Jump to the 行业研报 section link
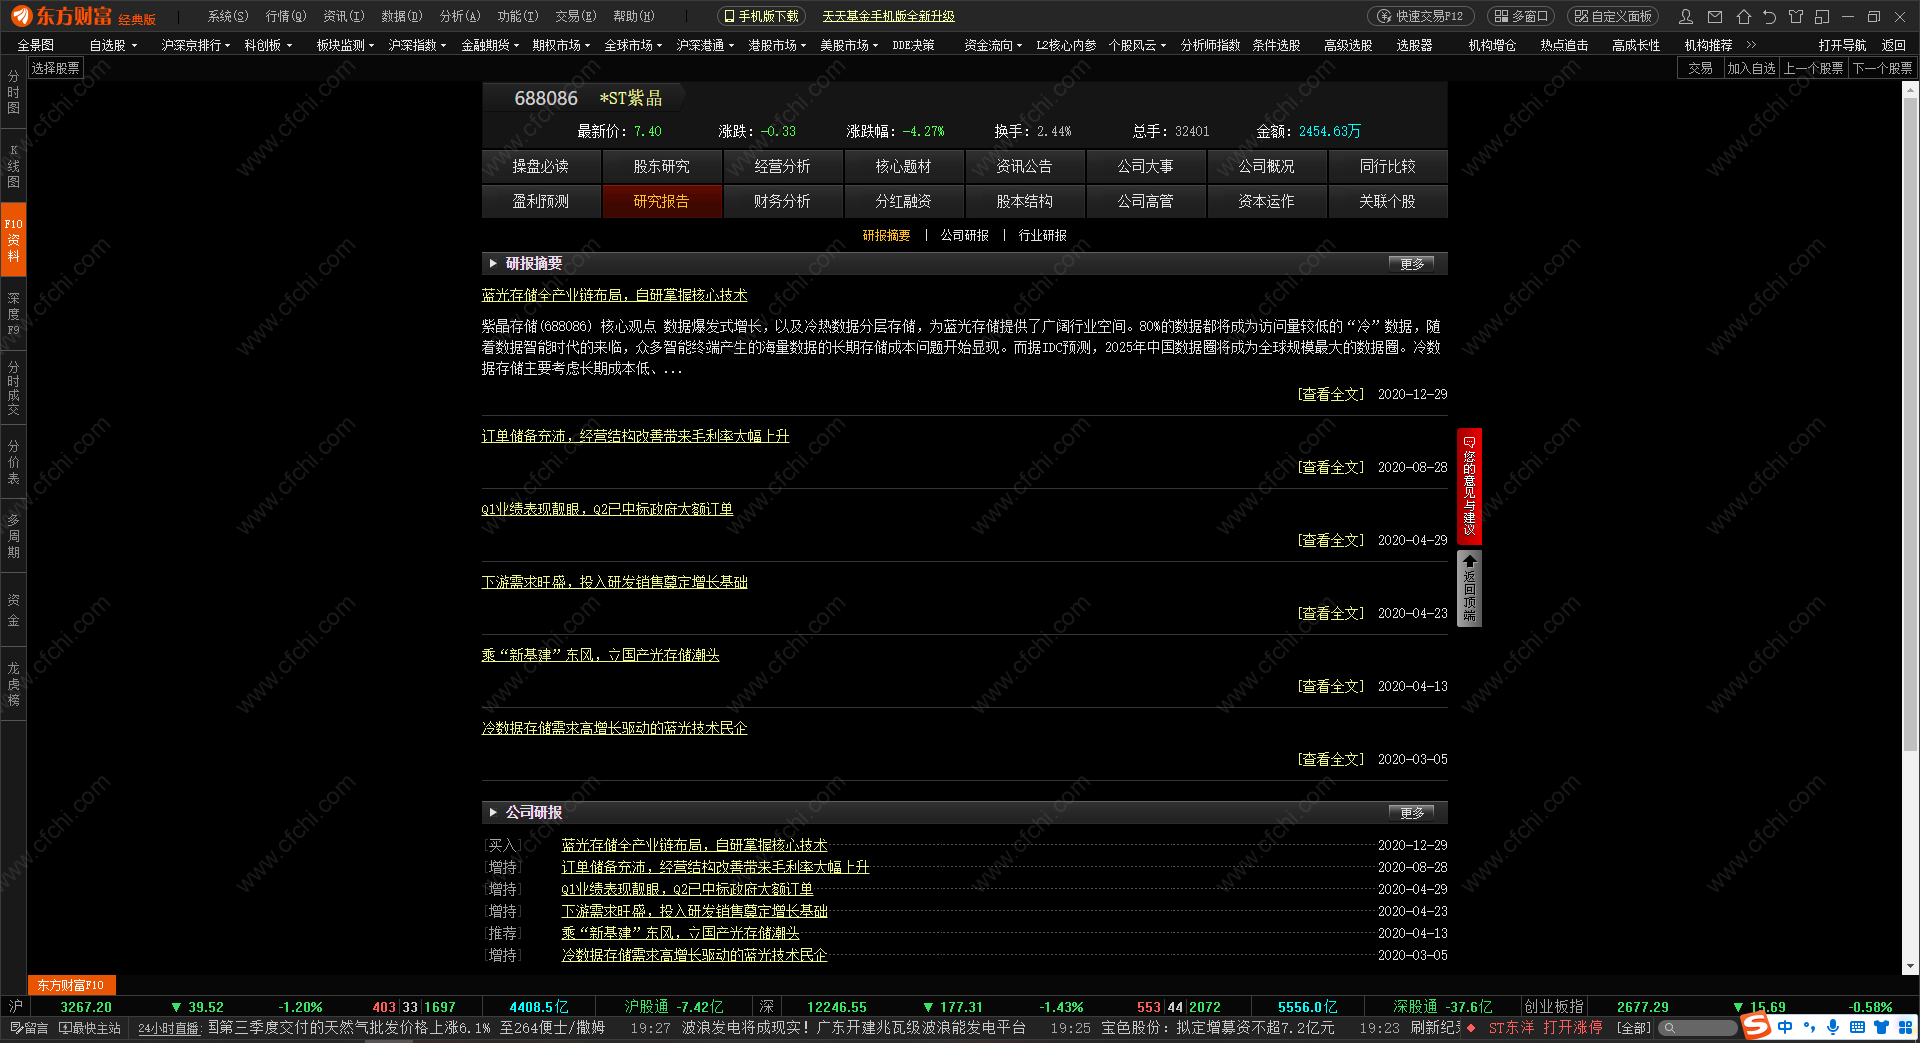This screenshot has height=1043, width=1920. pos(1042,235)
